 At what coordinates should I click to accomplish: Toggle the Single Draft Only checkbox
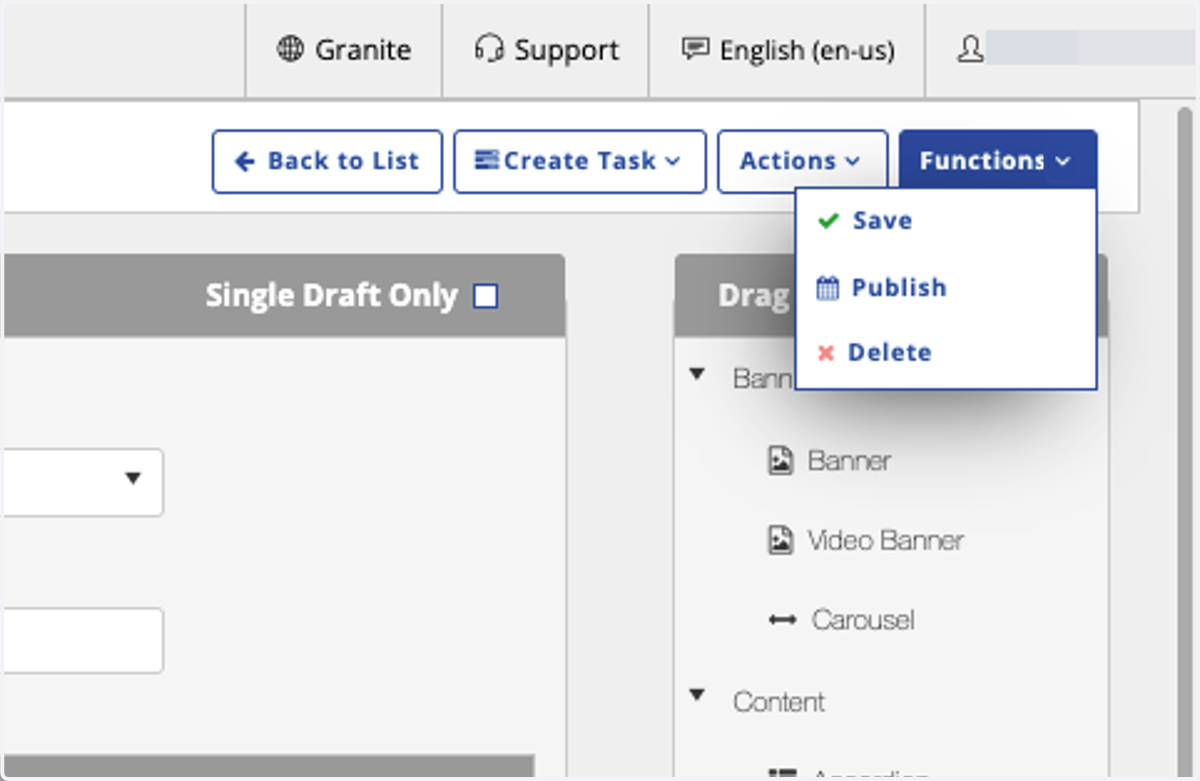486,296
